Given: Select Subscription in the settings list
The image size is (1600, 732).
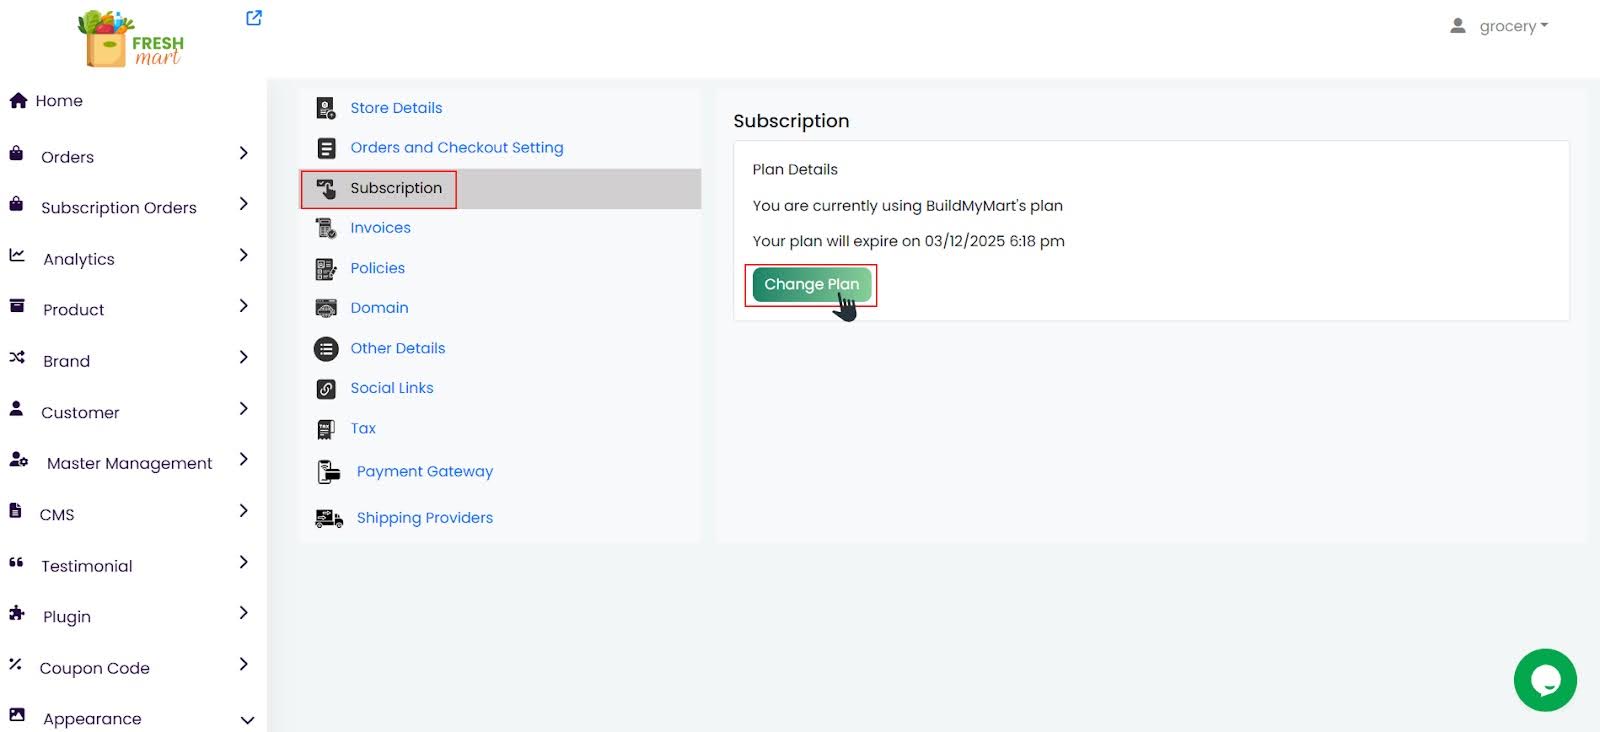Looking at the screenshot, I should pyautogui.click(x=395, y=188).
